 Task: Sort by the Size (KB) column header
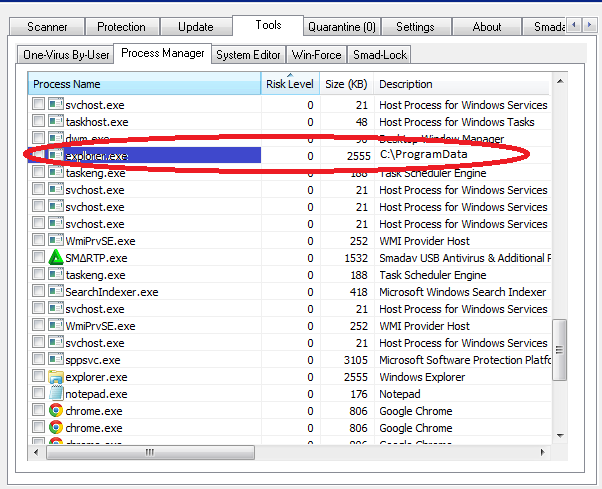click(x=346, y=84)
